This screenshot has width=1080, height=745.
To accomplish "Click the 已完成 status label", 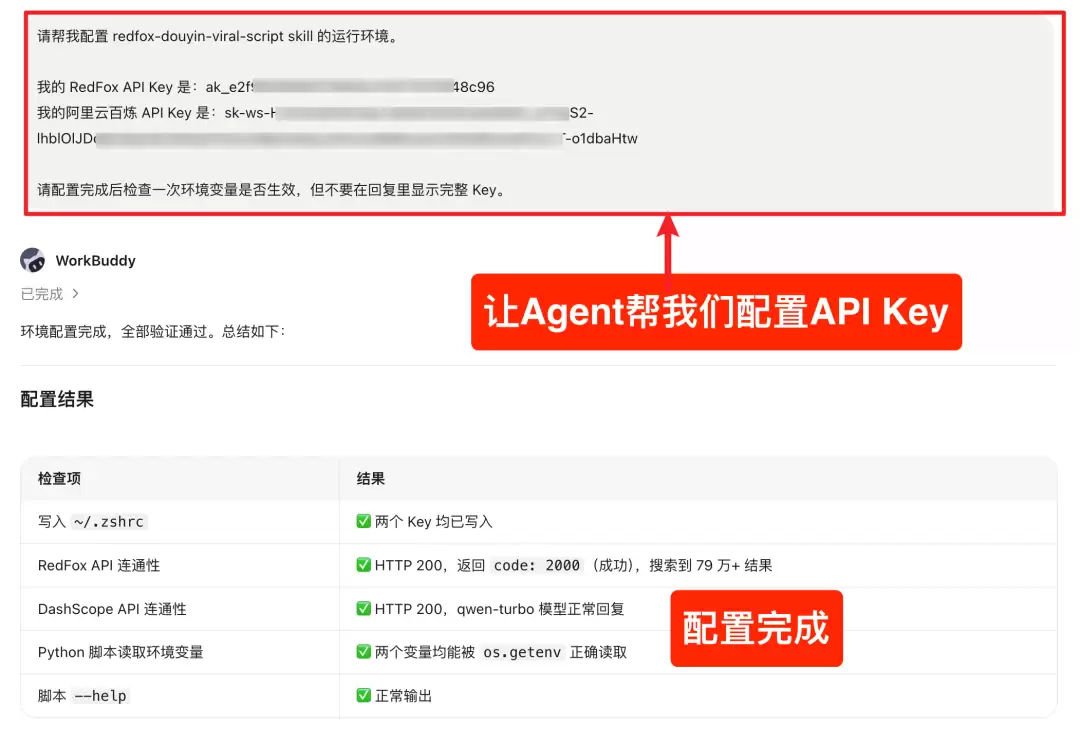I will [42, 294].
